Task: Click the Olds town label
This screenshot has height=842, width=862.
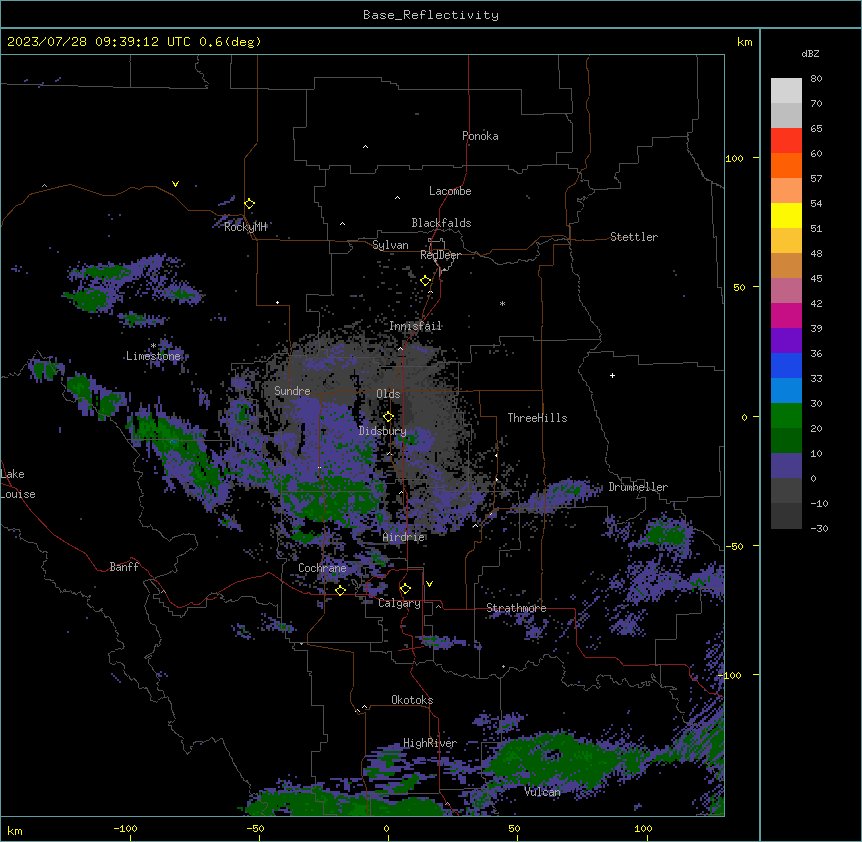Action: 388,394
